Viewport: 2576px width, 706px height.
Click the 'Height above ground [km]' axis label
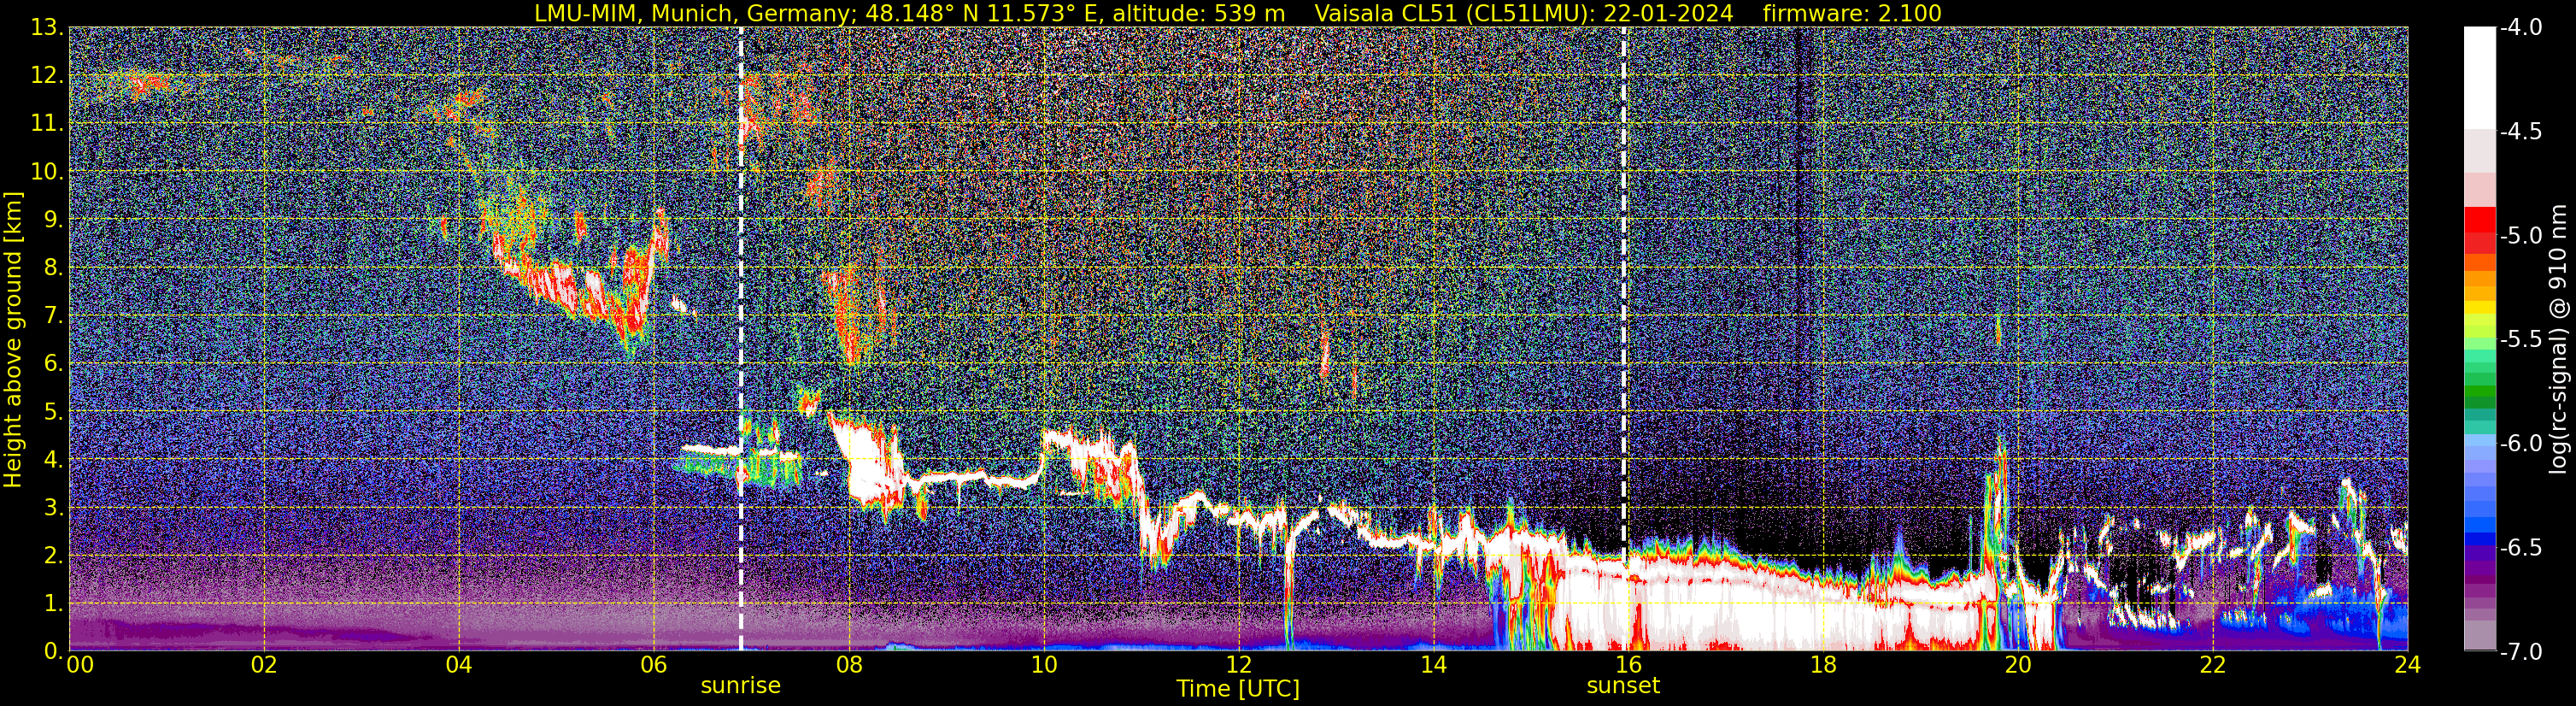[13, 339]
